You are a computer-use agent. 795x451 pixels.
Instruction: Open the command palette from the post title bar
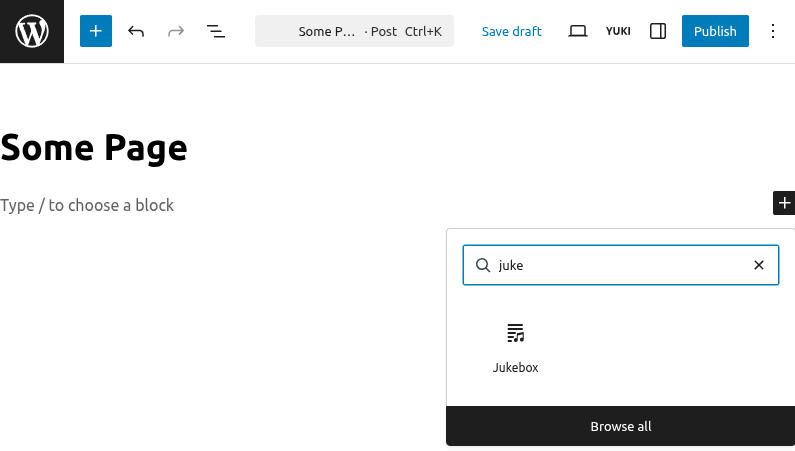354,31
